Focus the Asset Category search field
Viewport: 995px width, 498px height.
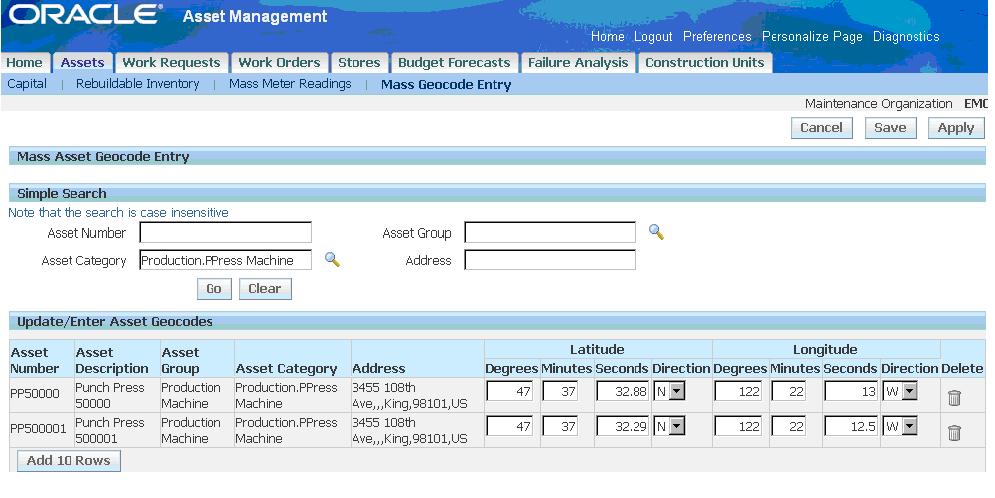click(225, 259)
